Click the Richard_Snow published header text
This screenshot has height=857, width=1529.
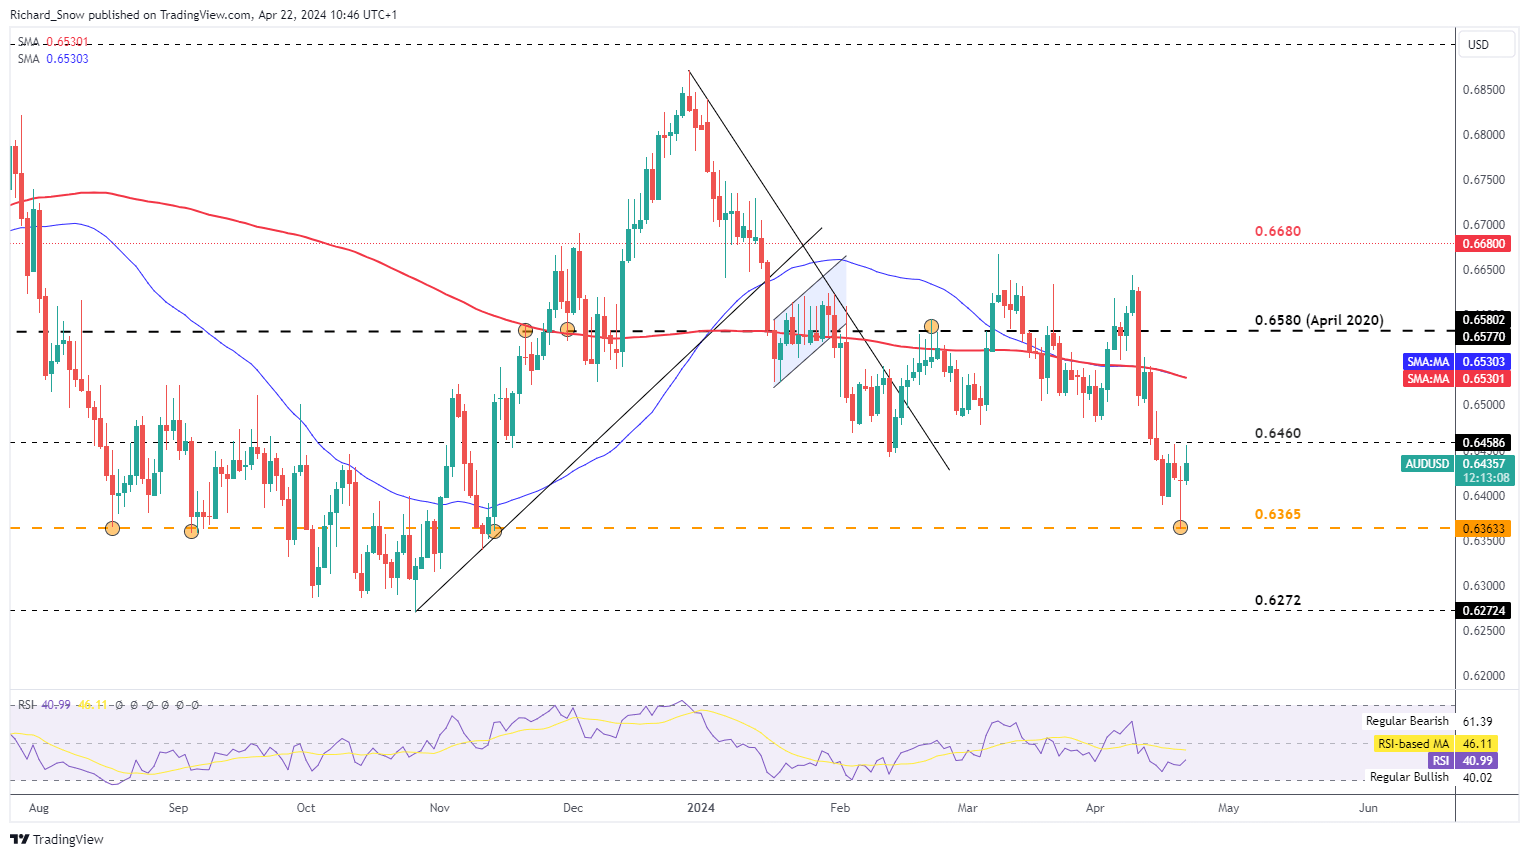pos(203,15)
